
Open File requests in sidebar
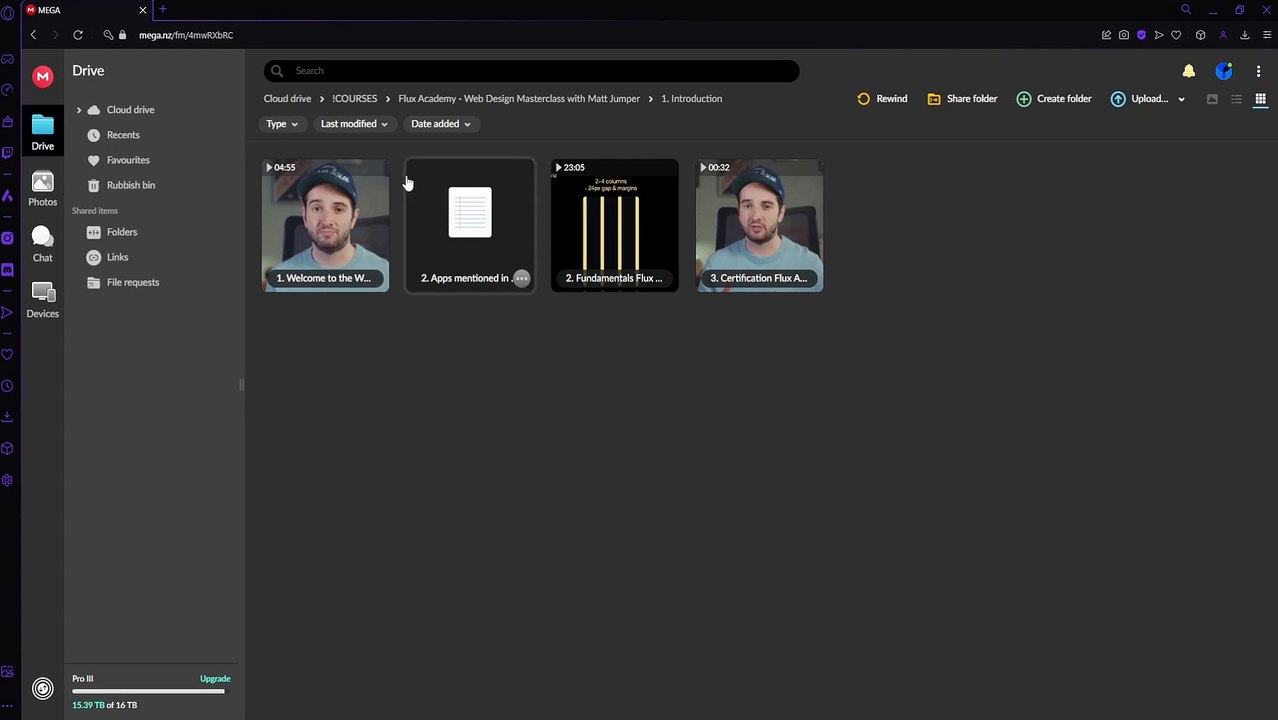tap(133, 282)
